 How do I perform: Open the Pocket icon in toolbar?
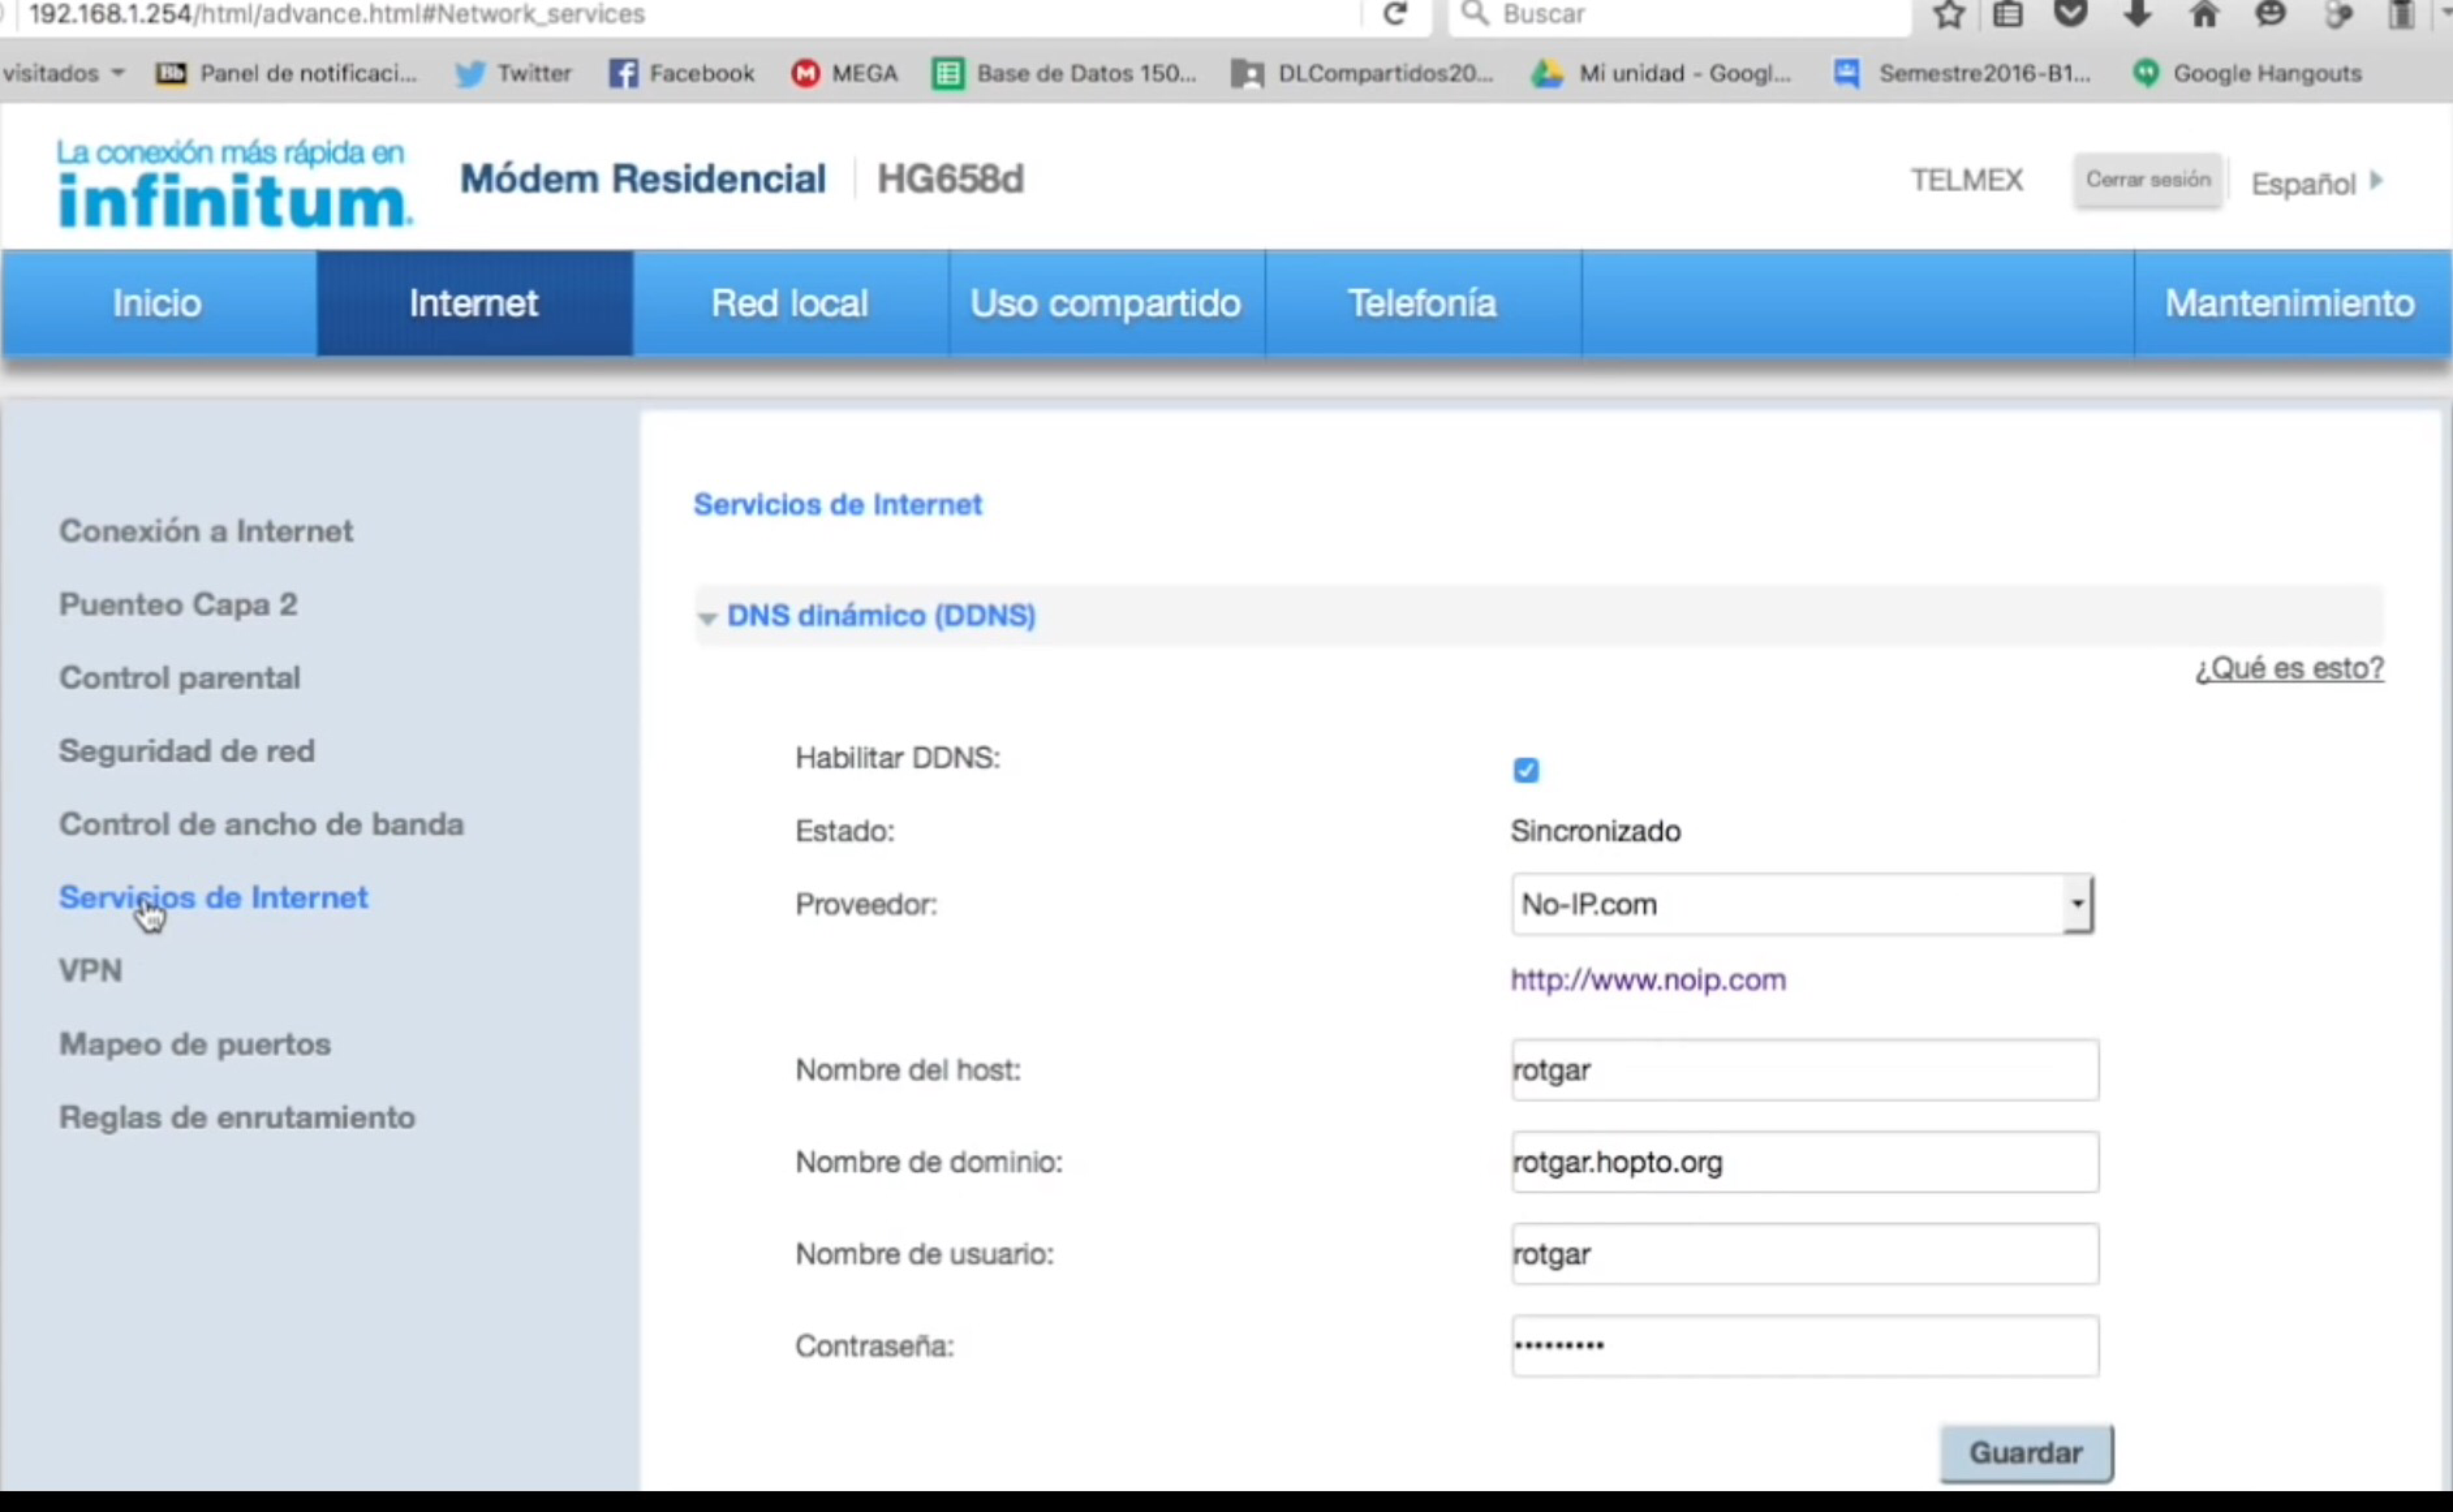pyautogui.click(x=2071, y=14)
